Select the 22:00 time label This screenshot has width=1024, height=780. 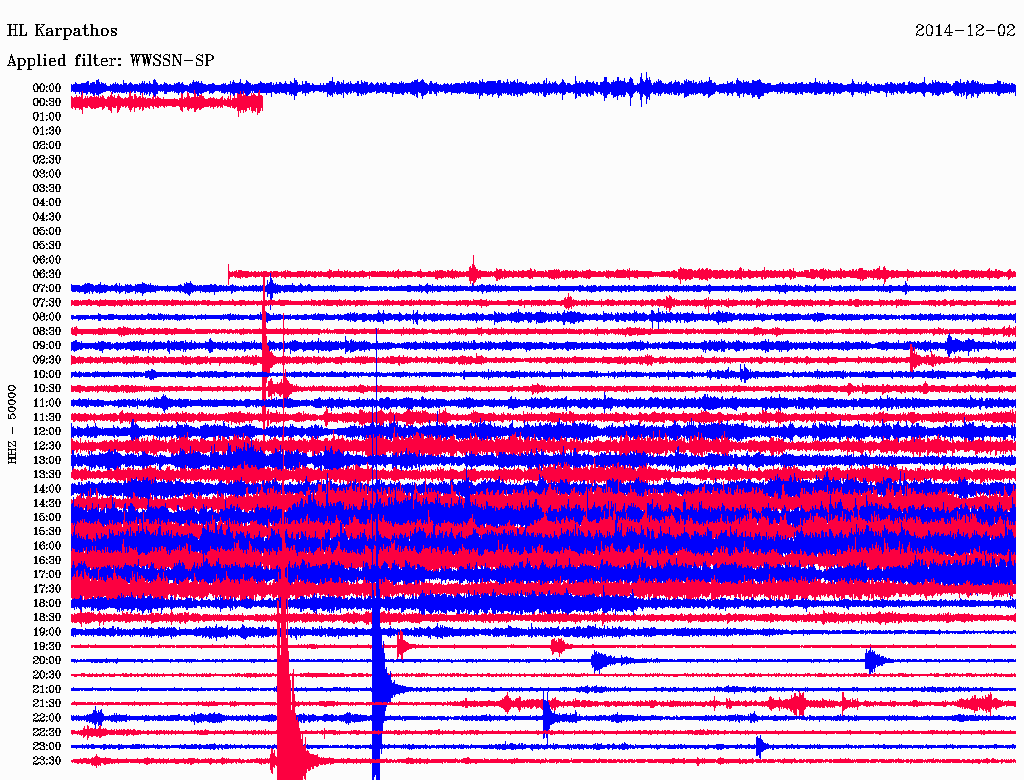pos(47,719)
